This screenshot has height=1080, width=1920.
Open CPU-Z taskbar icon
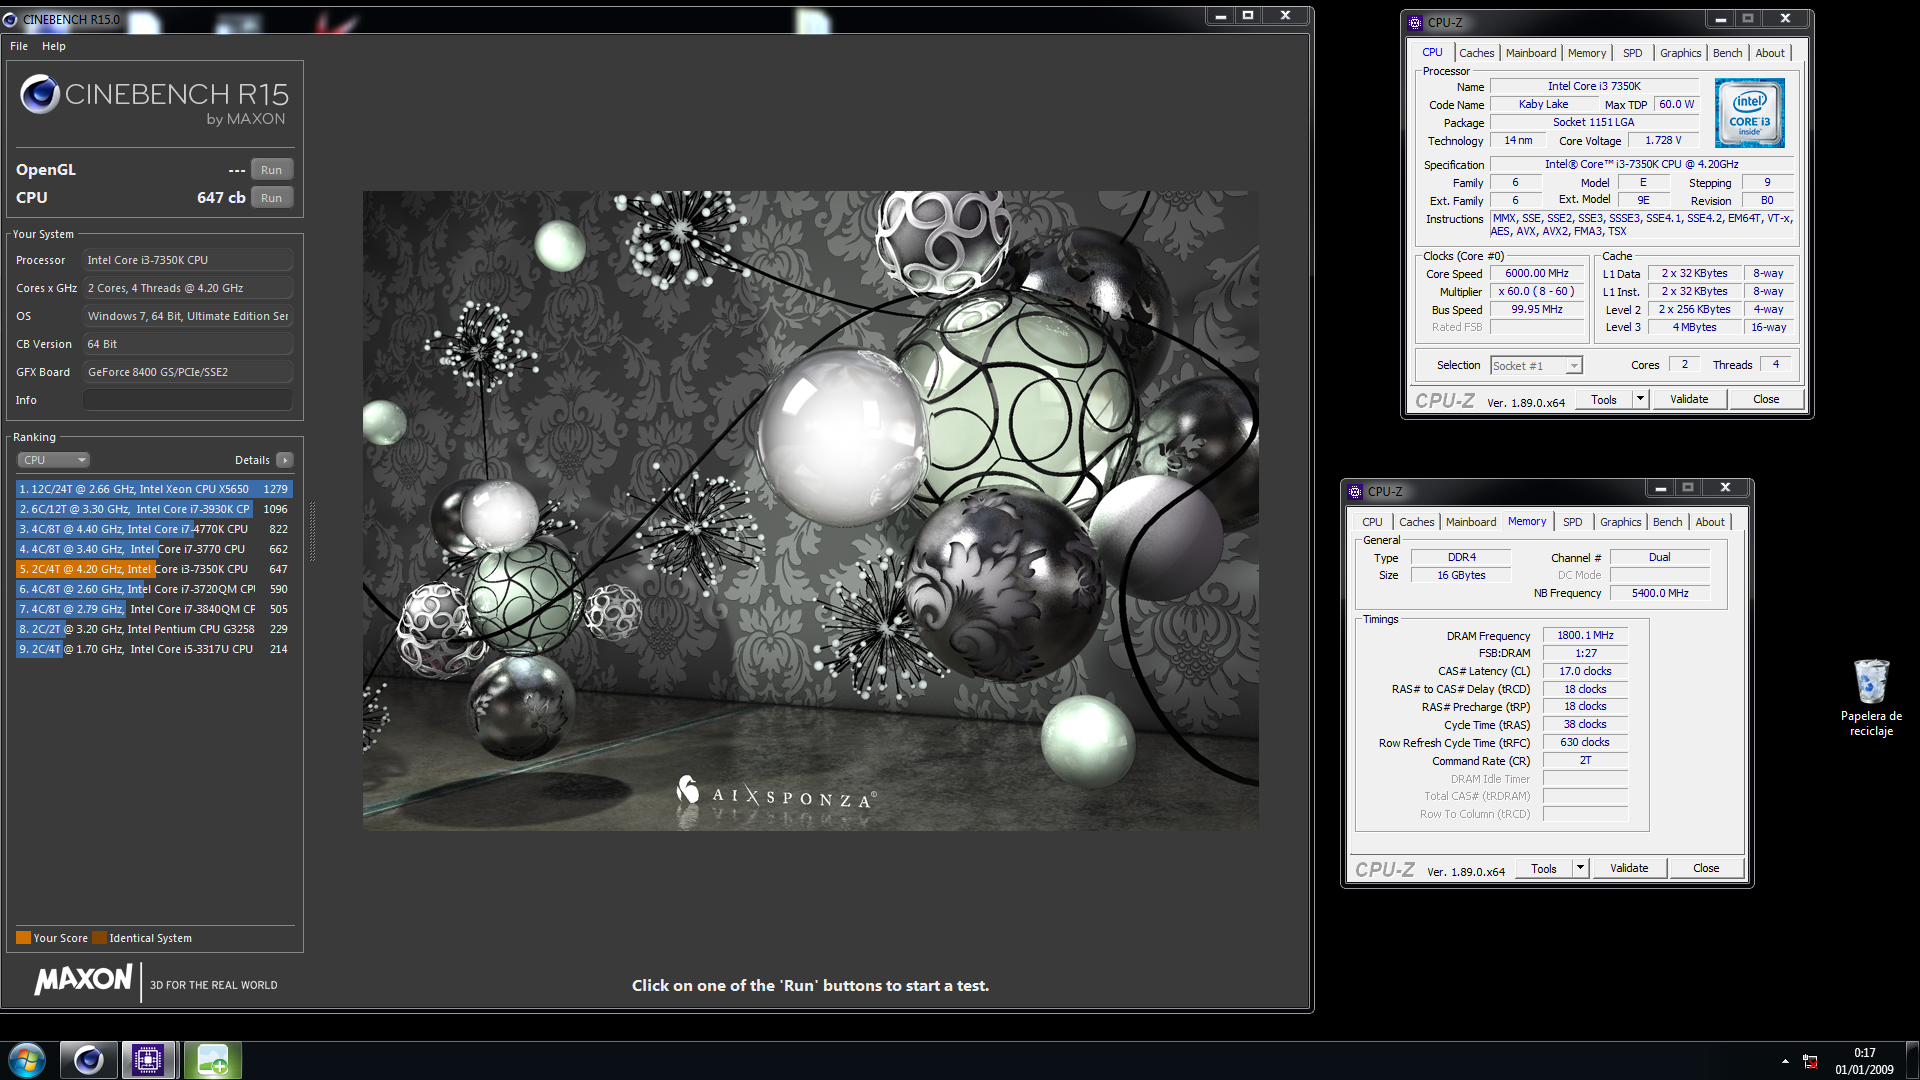(148, 1060)
